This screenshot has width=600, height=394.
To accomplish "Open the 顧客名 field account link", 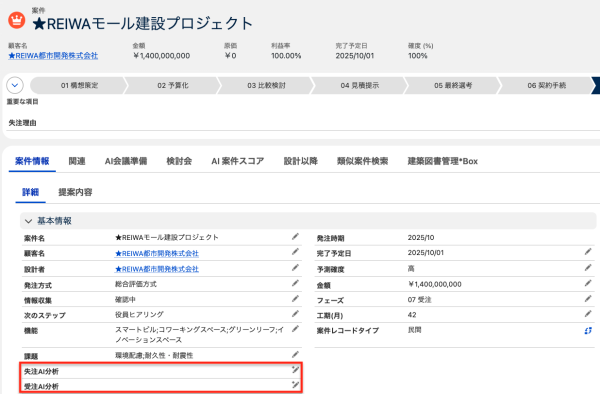I will [x=157, y=253].
